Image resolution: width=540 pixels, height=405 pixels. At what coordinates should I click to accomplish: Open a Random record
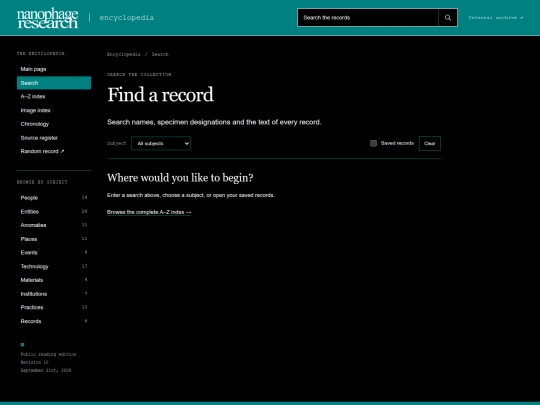coord(54,151)
